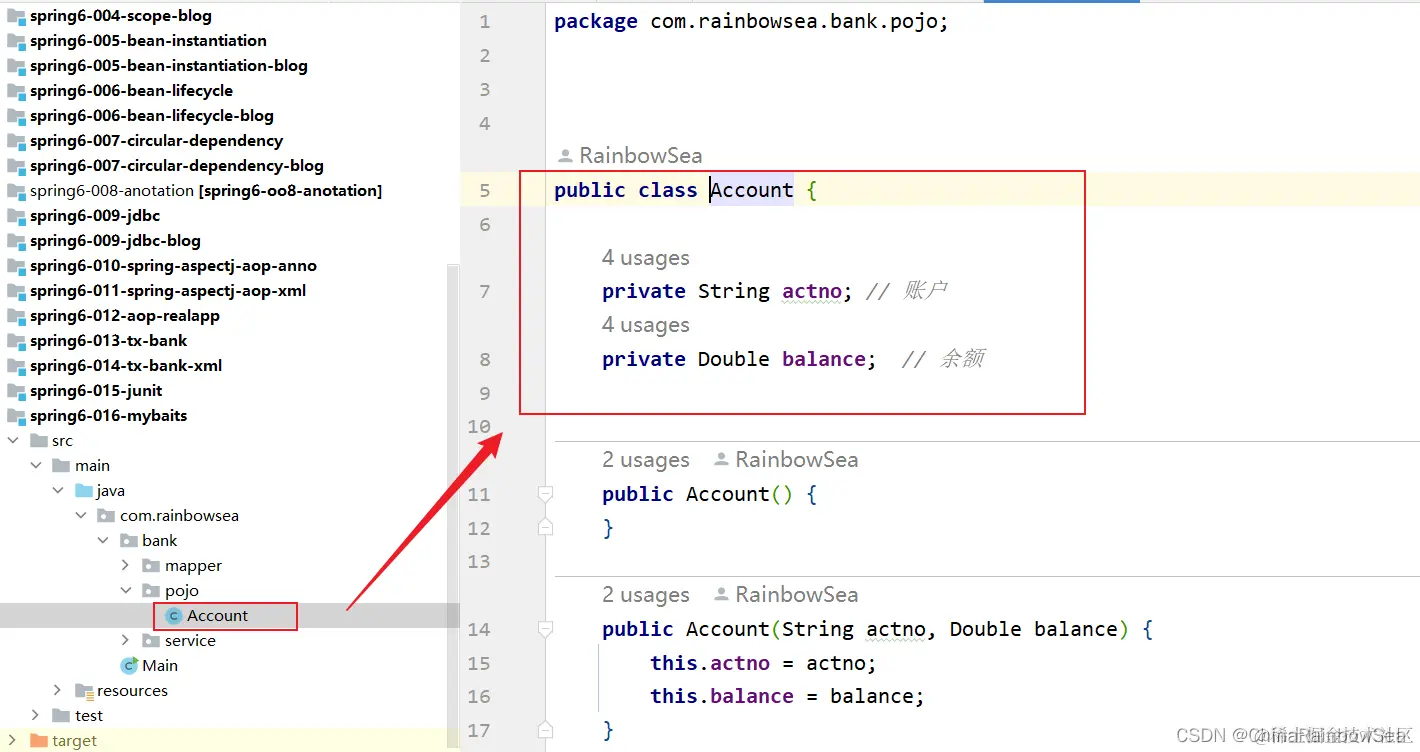This screenshot has height=752, width=1420.
Task: Fold the no-arg constructor at line 11
Action: (x=545, y=494)
